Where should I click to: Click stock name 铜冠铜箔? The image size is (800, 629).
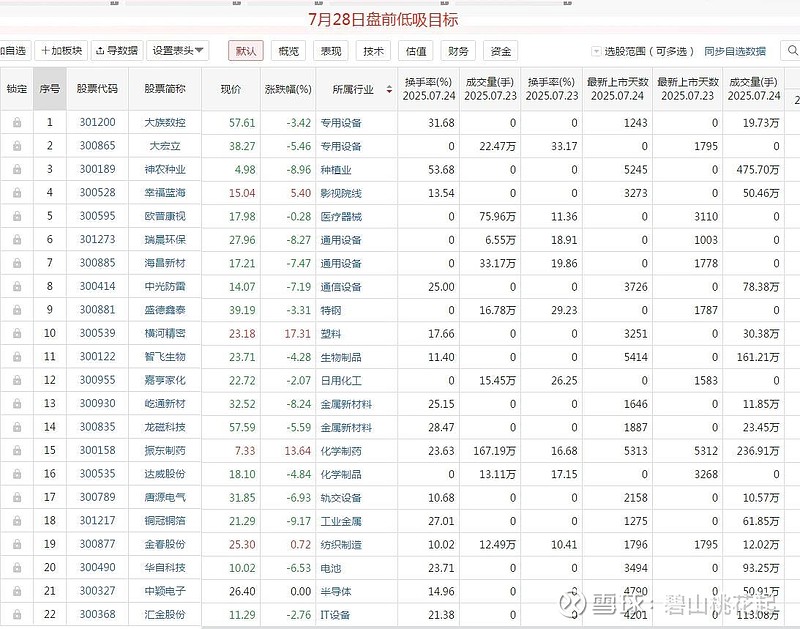(x=165, y=521)
